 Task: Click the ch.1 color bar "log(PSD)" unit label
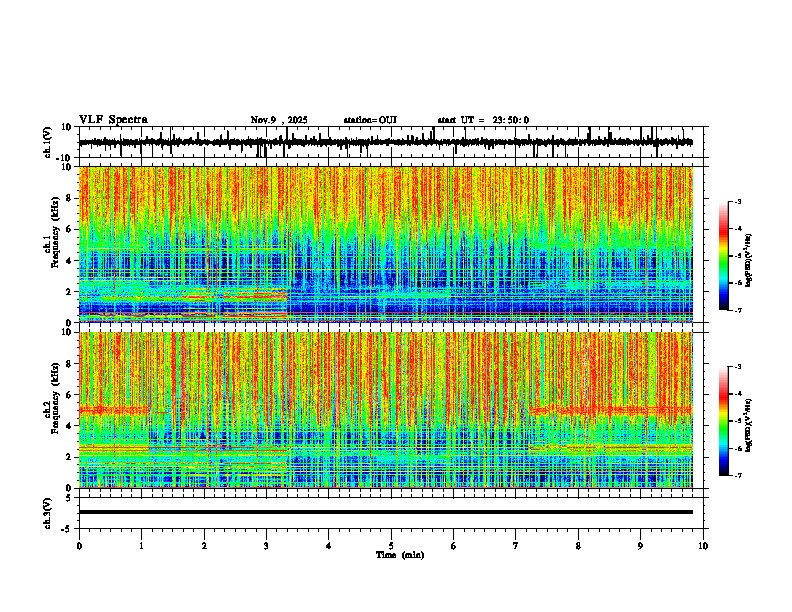749,261
